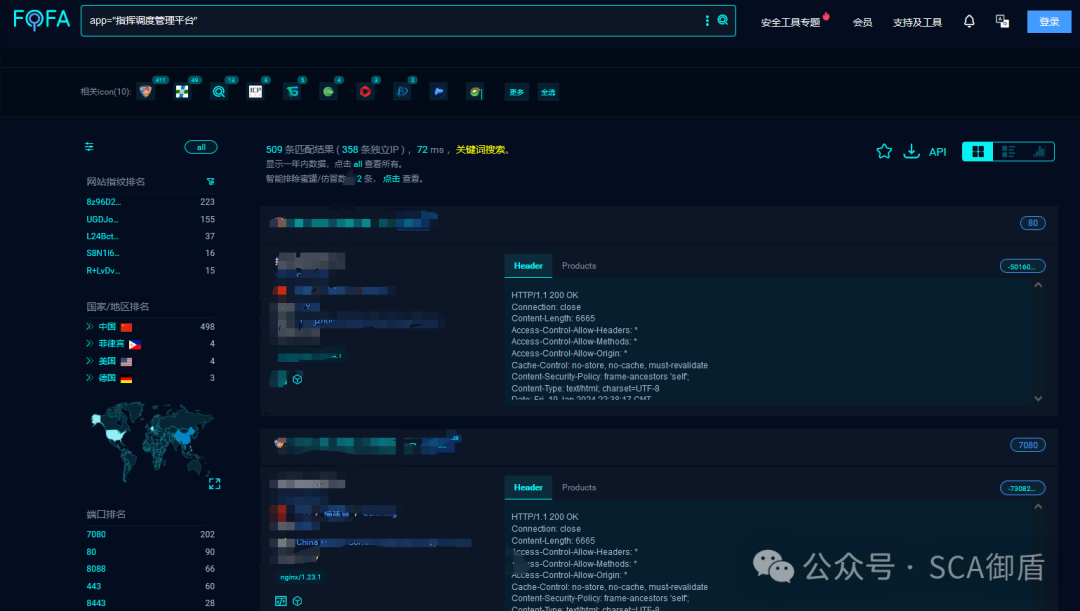Filter by port 443 in port ranking
The height and width of the screenshot is (611, 1080).
(x=94, y=586)
